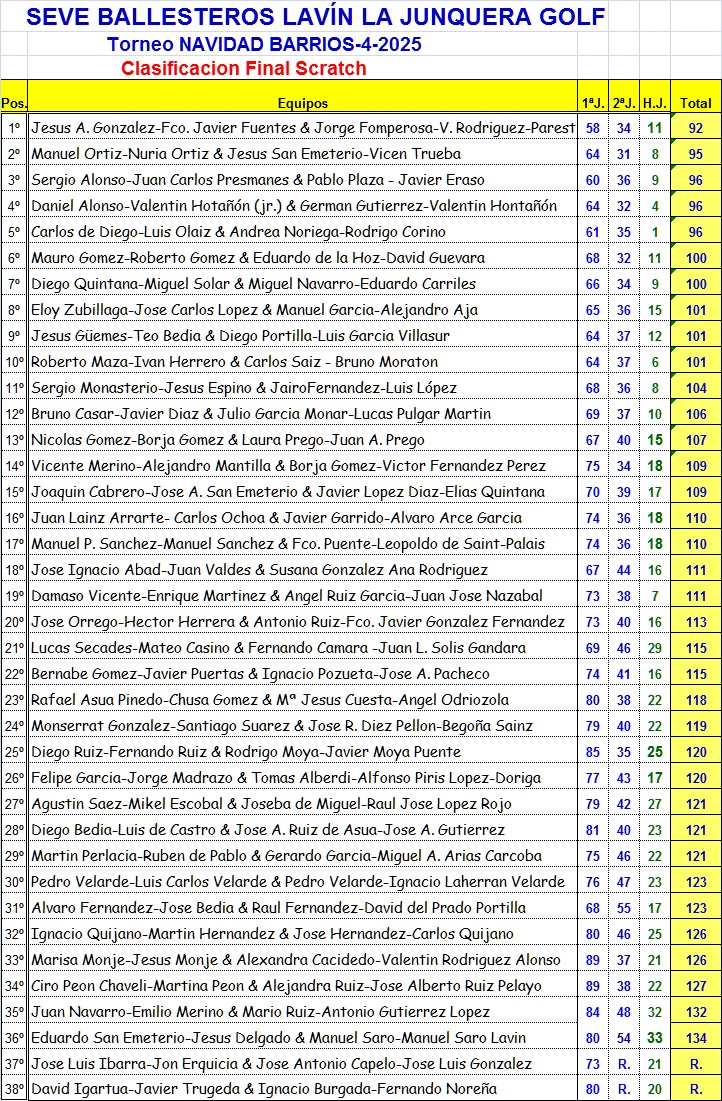The width and height of the screenshot is (722, 1101).
Task: Select the 'H.J.' column header
Action: pos(655,103)
